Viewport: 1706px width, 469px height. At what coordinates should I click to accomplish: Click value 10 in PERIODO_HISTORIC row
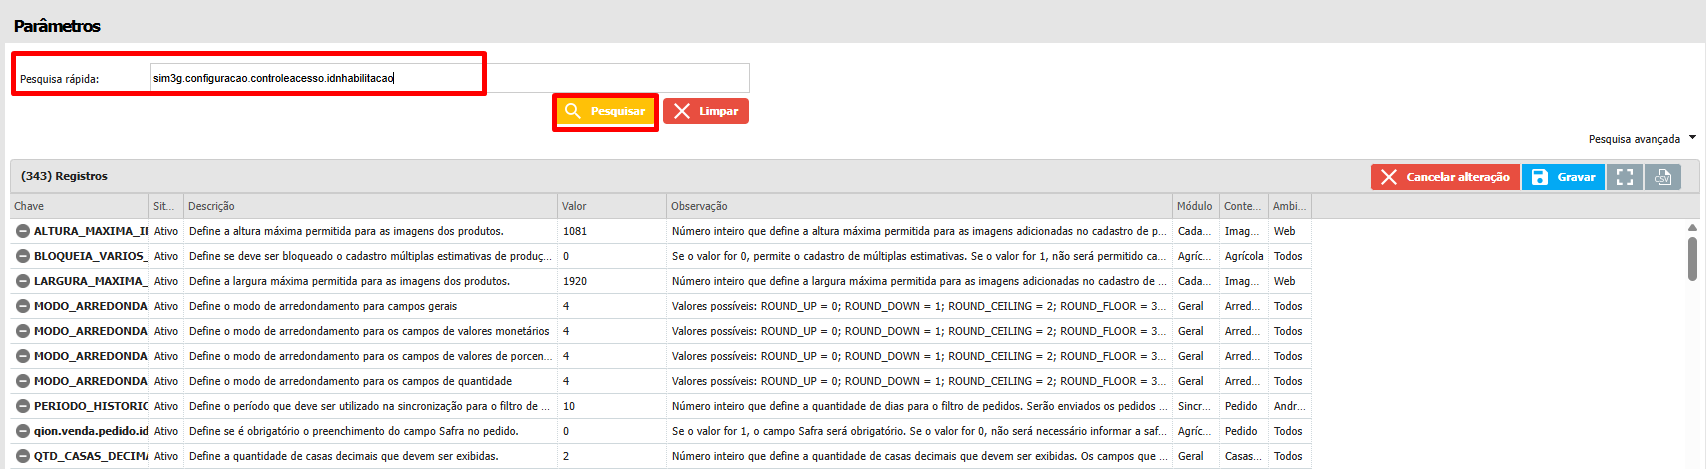pyautogui.click(x=612, y=406)
